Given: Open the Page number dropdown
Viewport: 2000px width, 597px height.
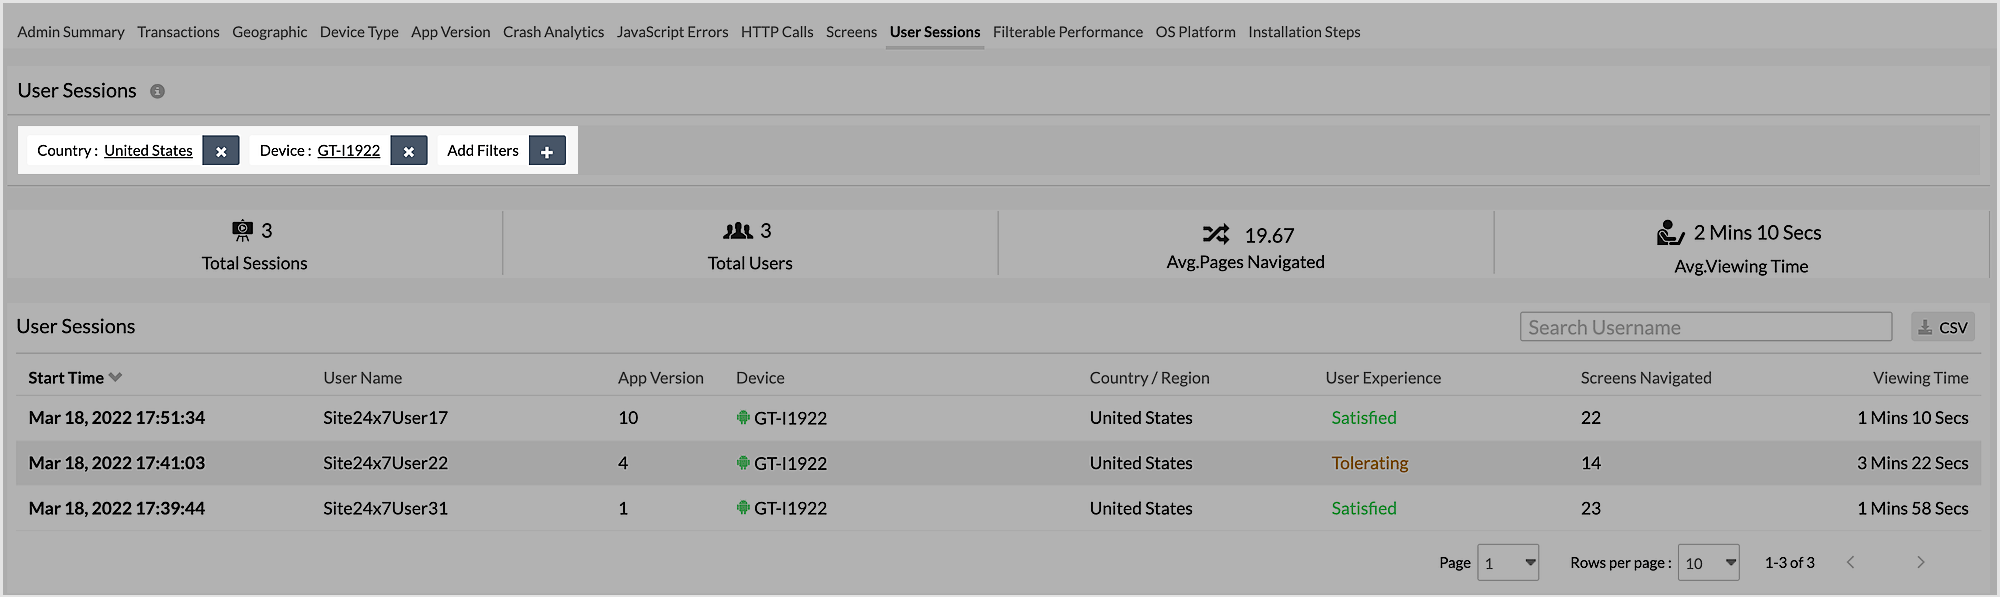Looking at the screenshot, I should 1508,563.
